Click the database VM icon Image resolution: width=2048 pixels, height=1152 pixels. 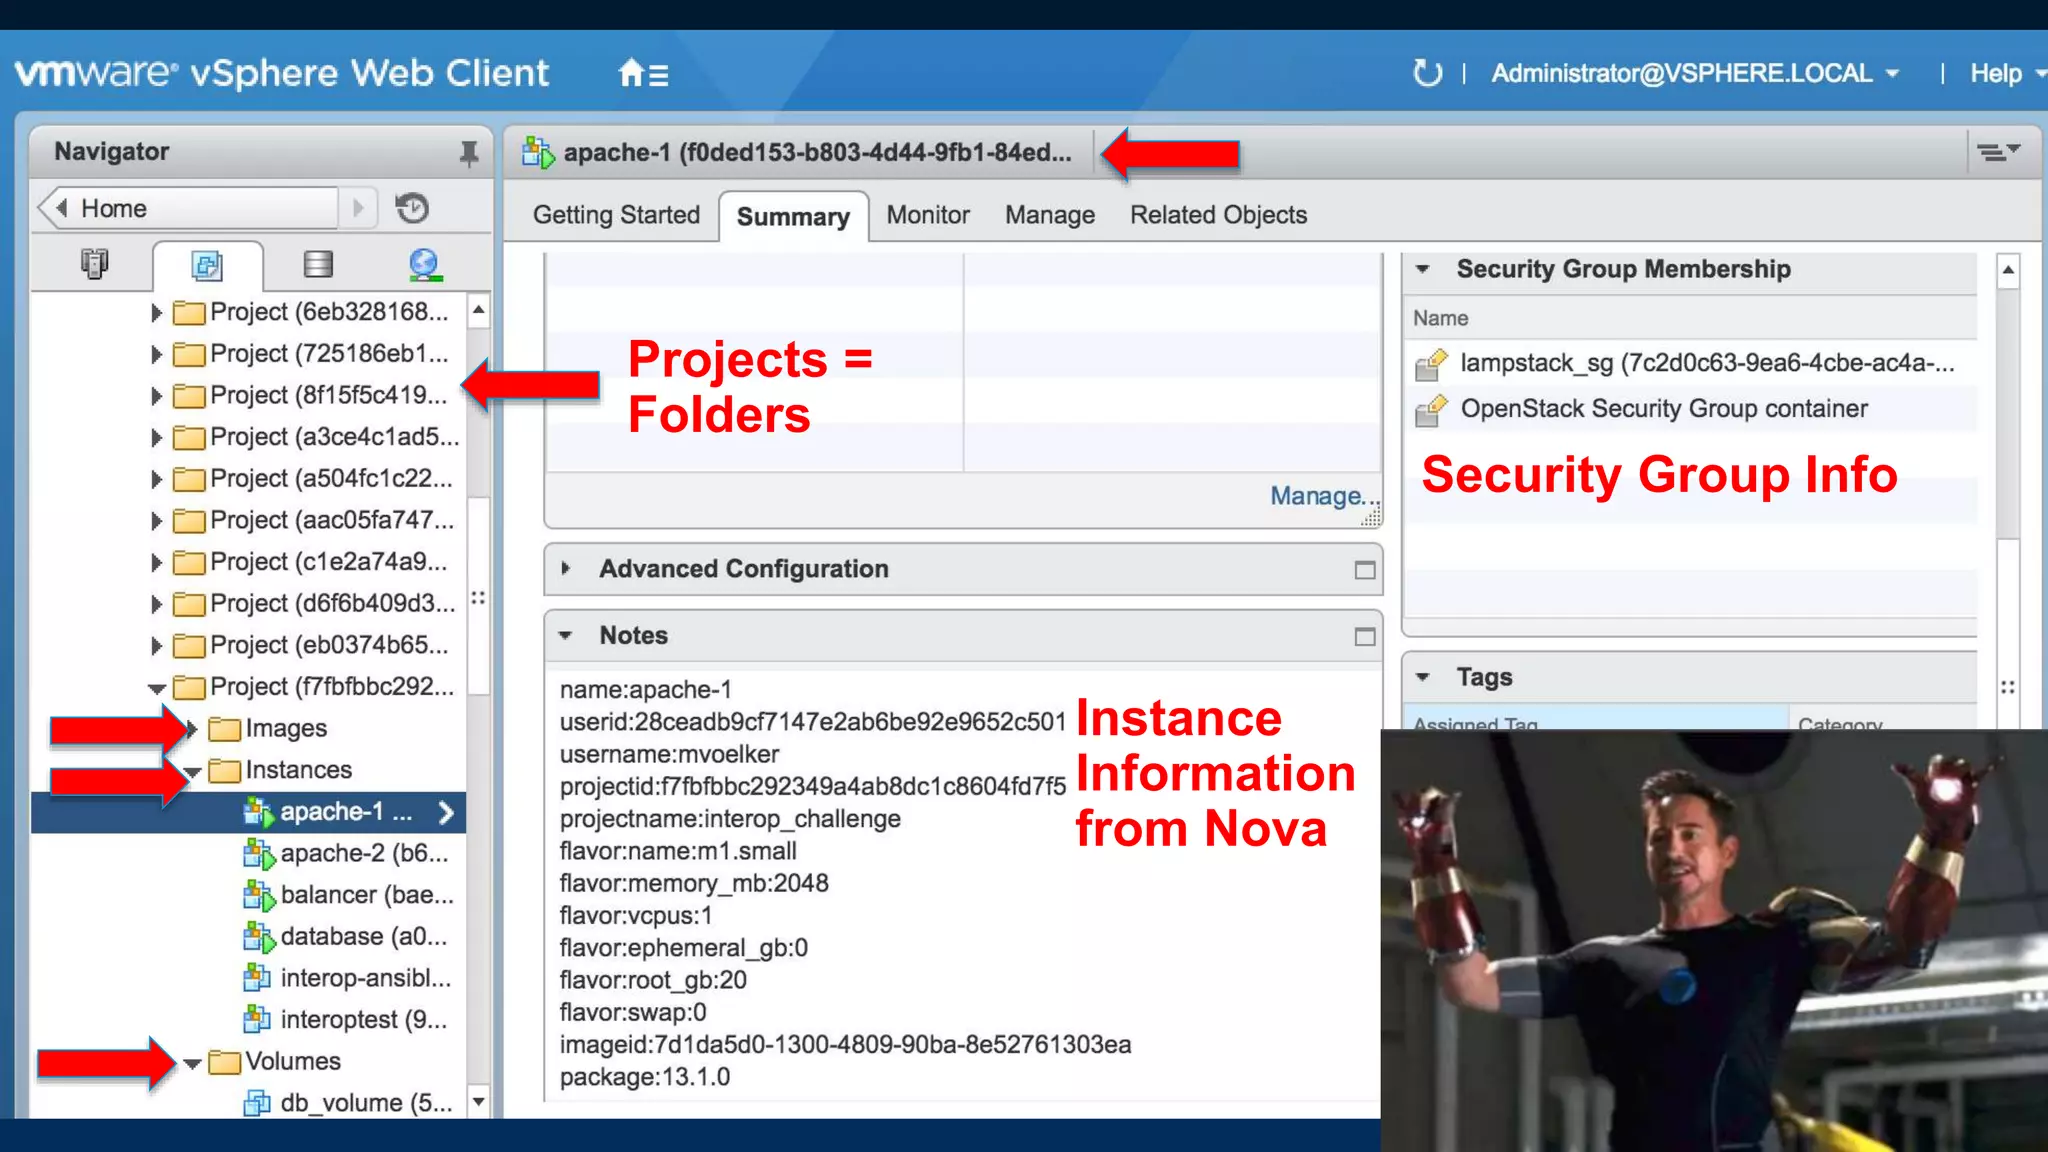point(259,937)
